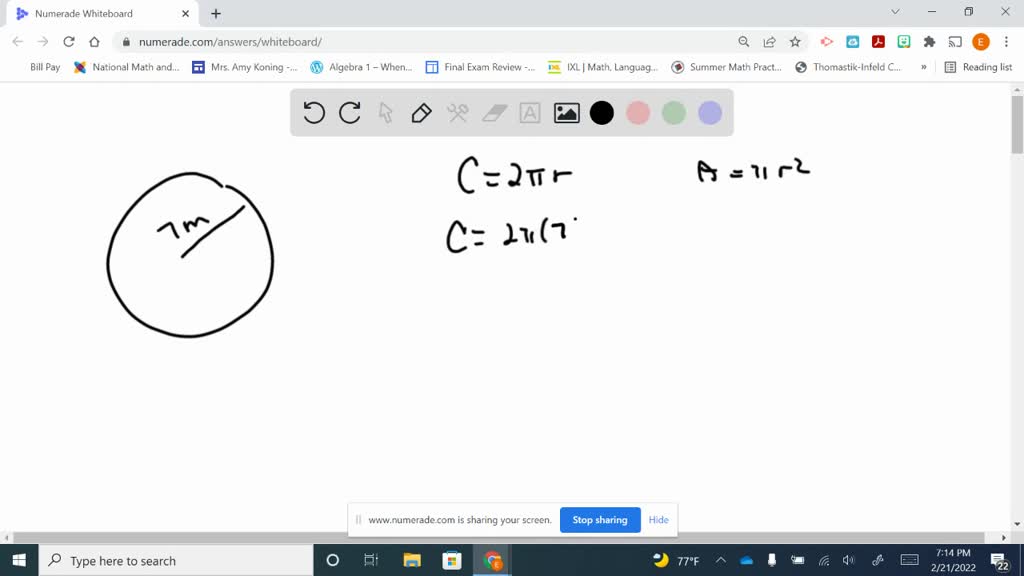
Task: Toggle the Chrome profile avatar menu
Action: [978, 42]
